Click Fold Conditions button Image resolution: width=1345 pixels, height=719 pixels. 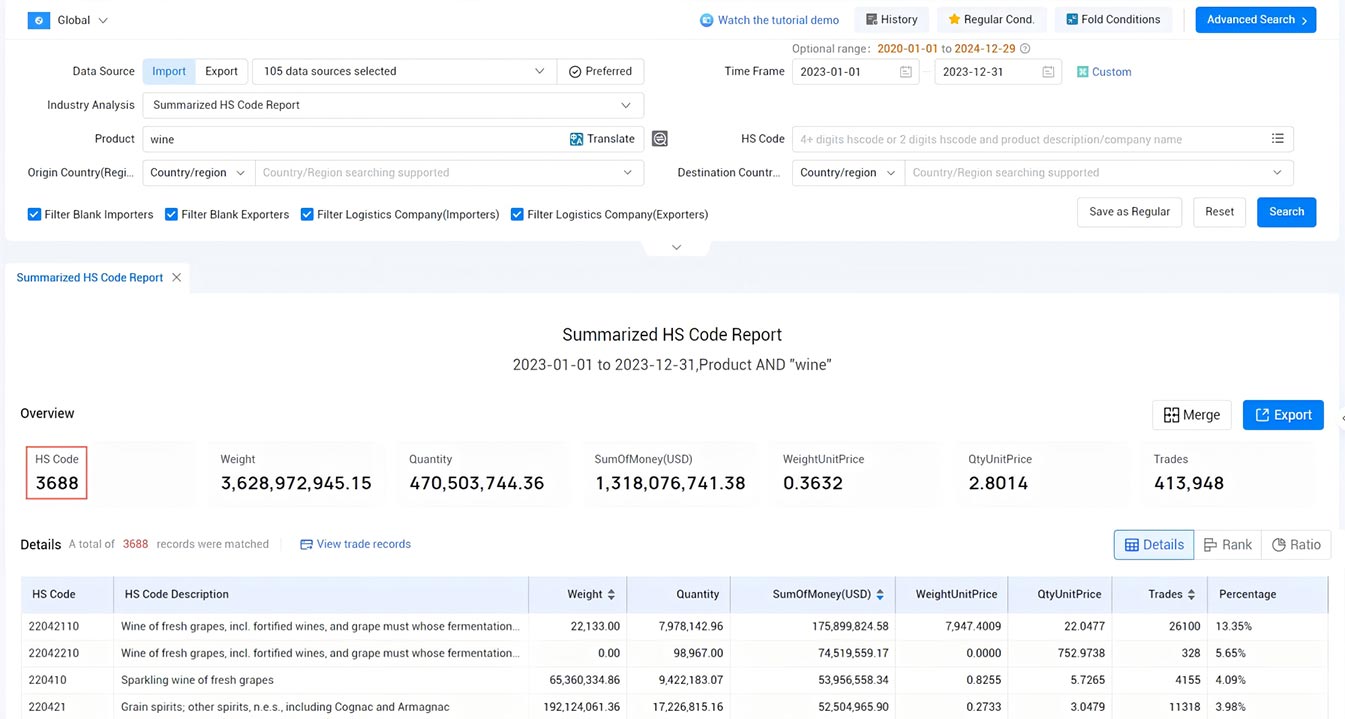(1113, 19)
